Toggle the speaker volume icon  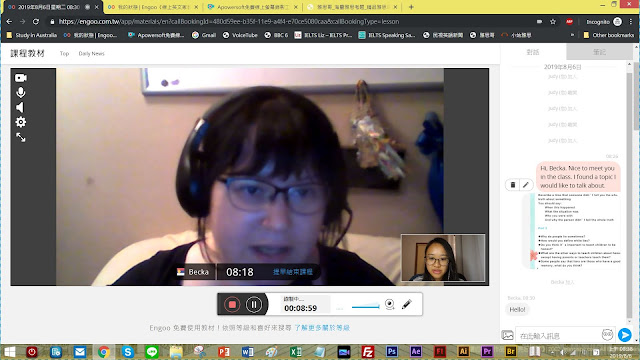(20, 107)
